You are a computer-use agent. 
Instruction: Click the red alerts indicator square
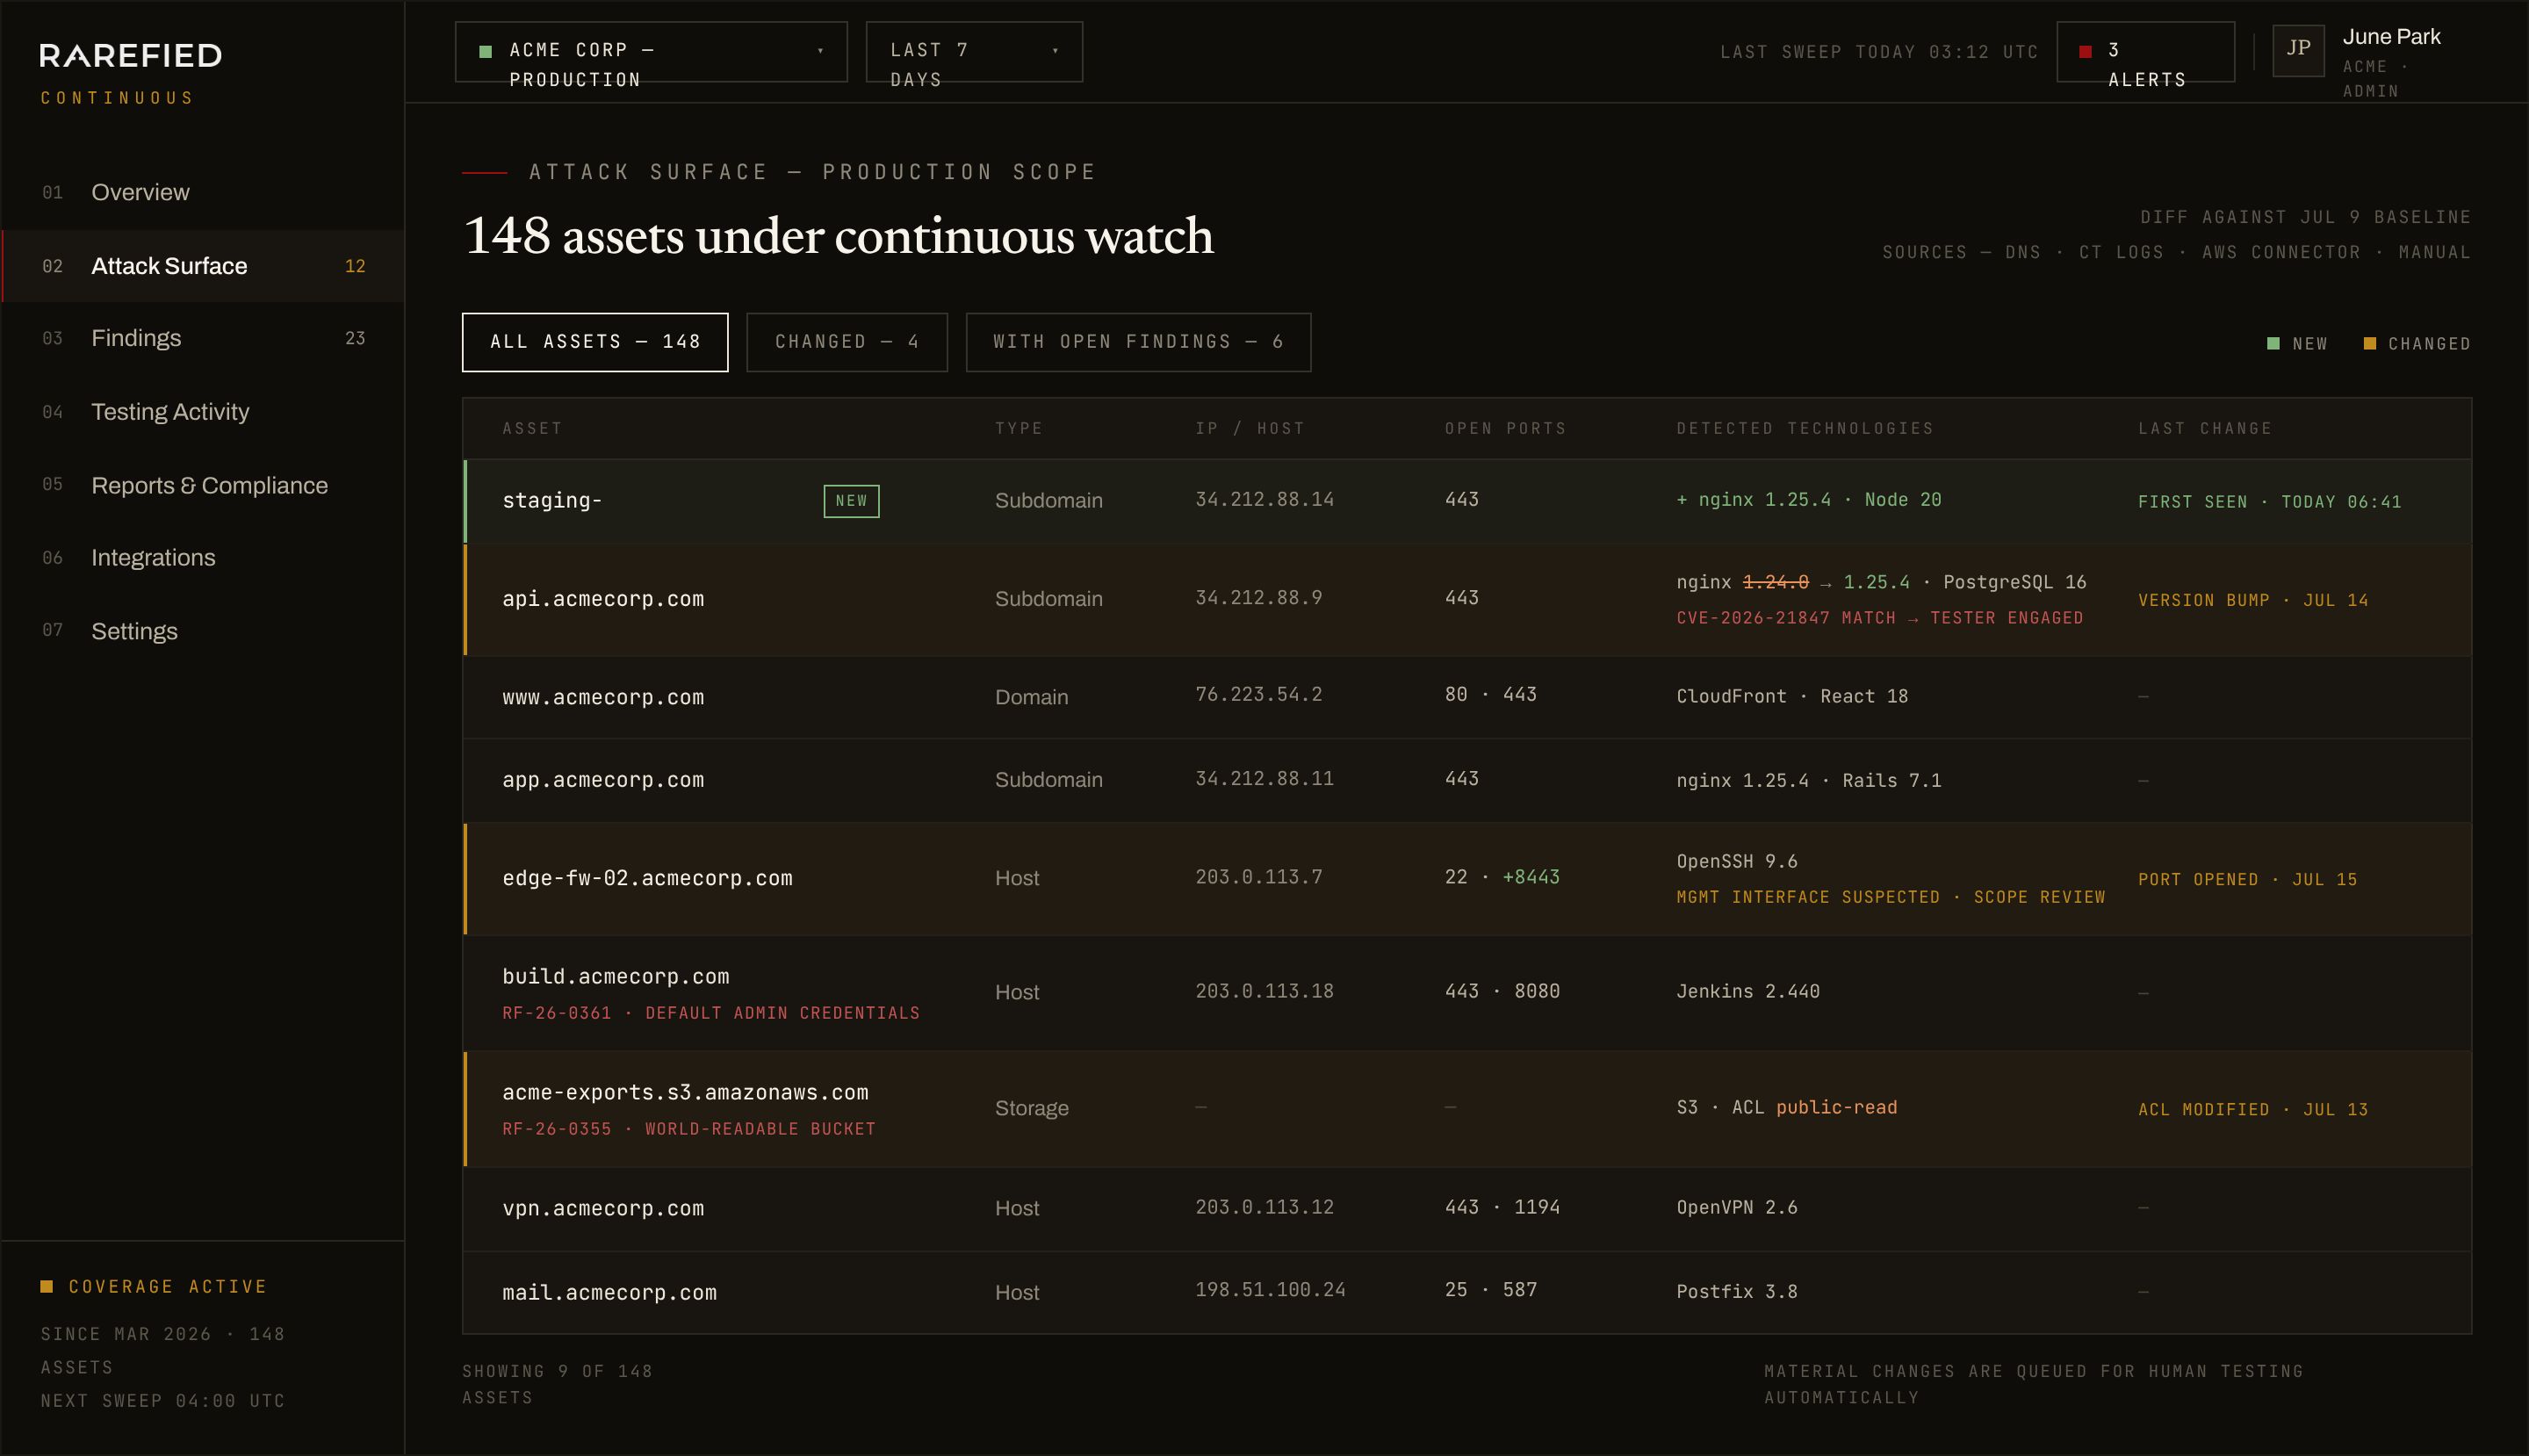click(2085, 51)
